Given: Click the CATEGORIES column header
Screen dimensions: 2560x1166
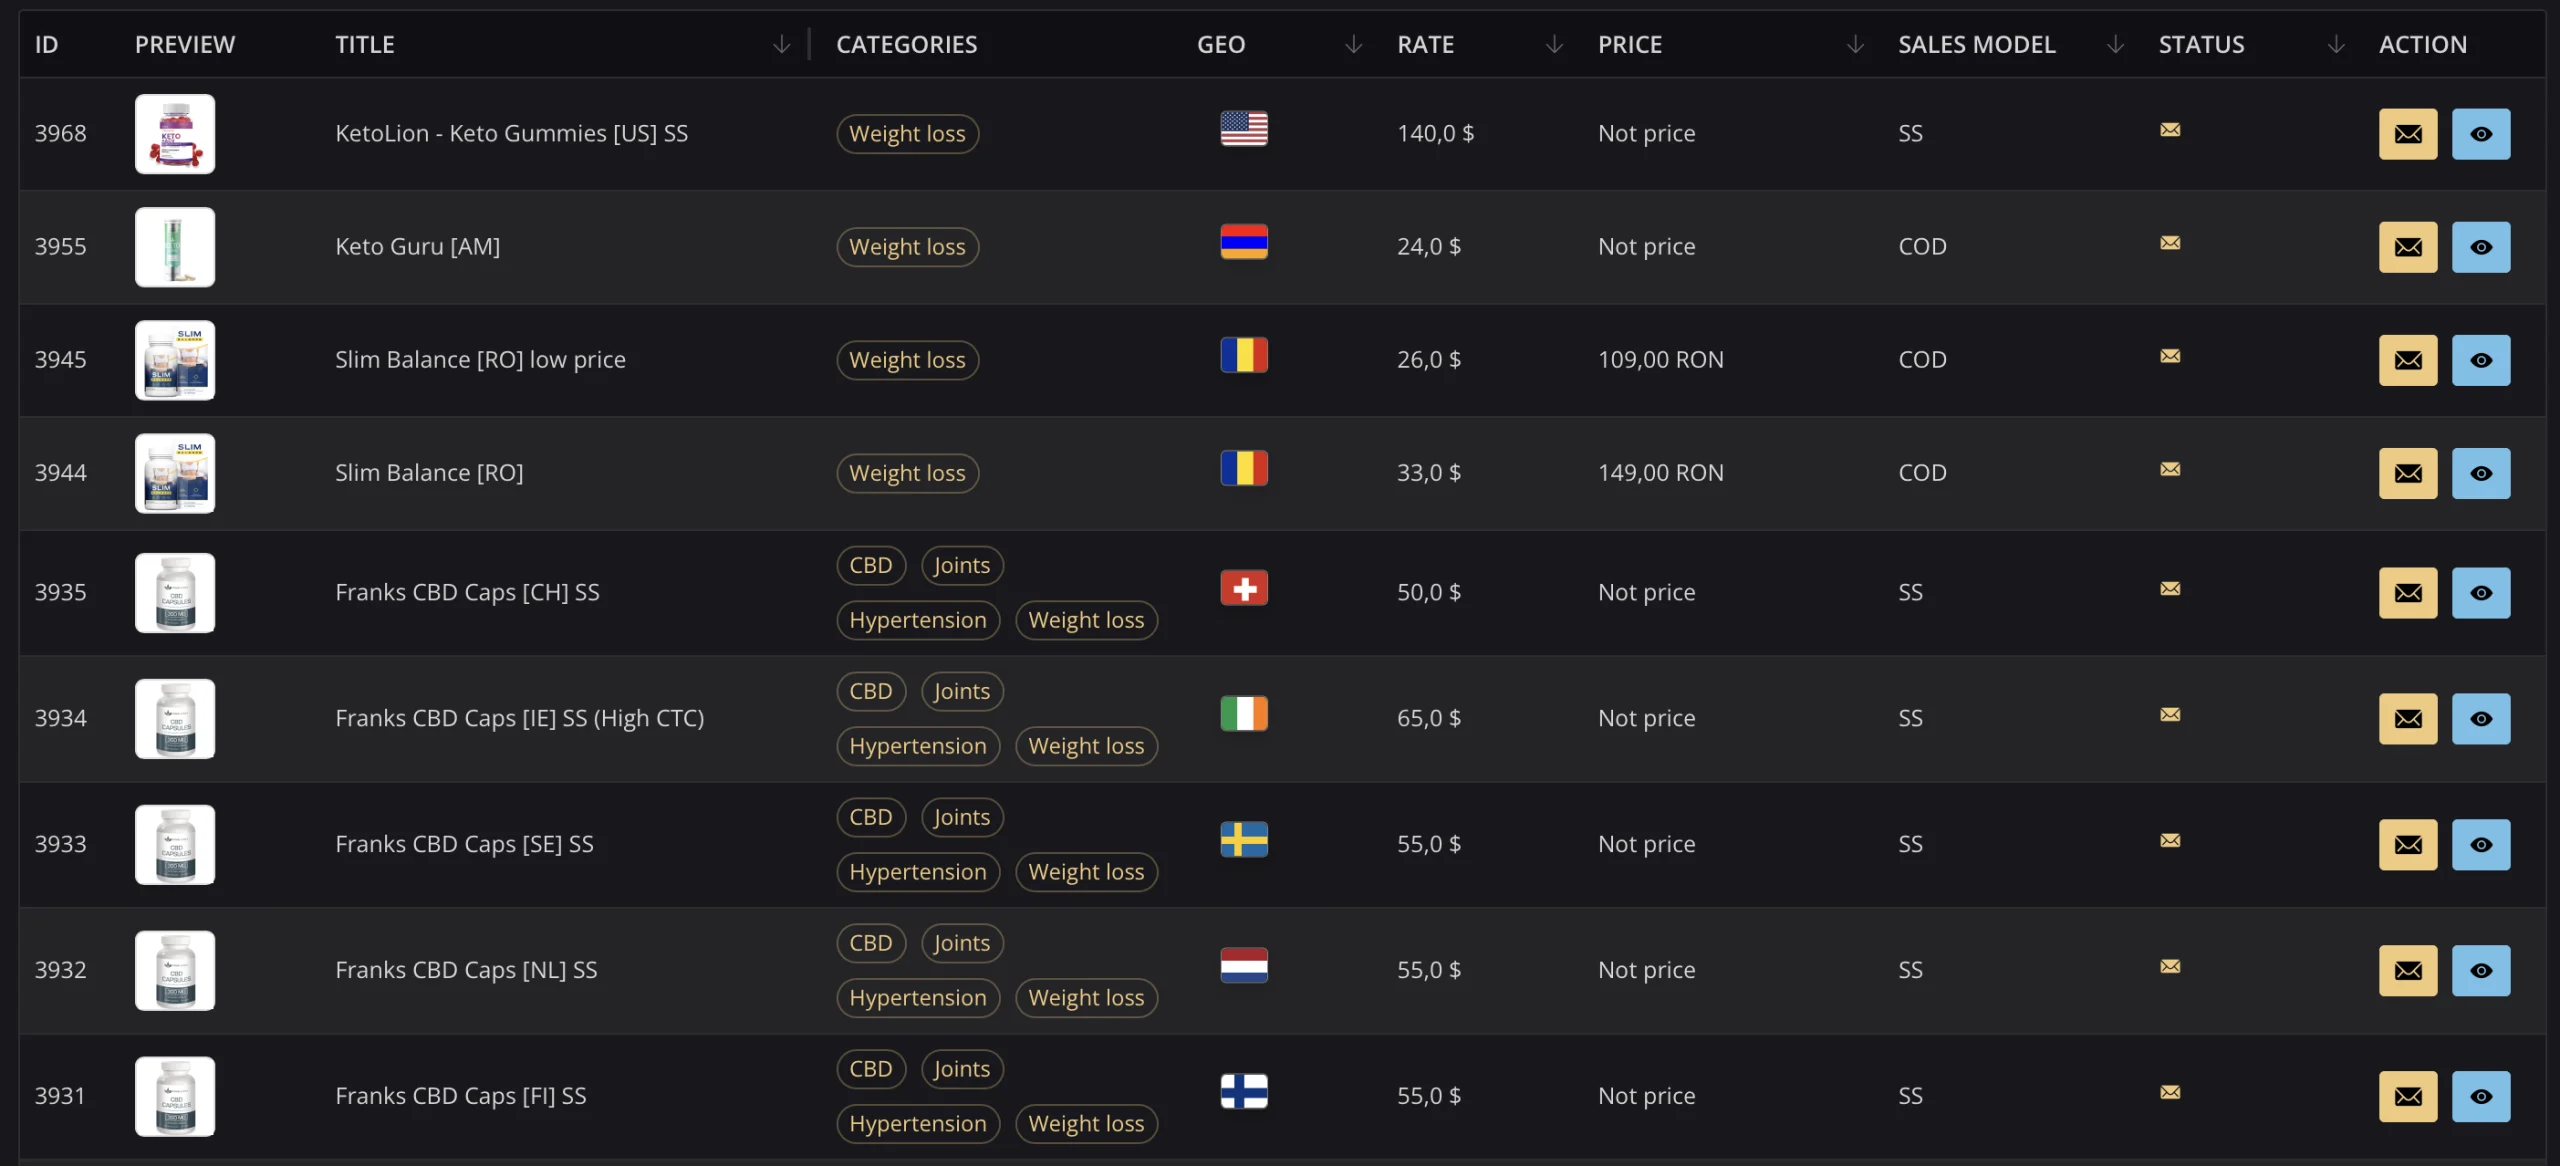Looking at the screenshot, I should (x=906, y=45).
